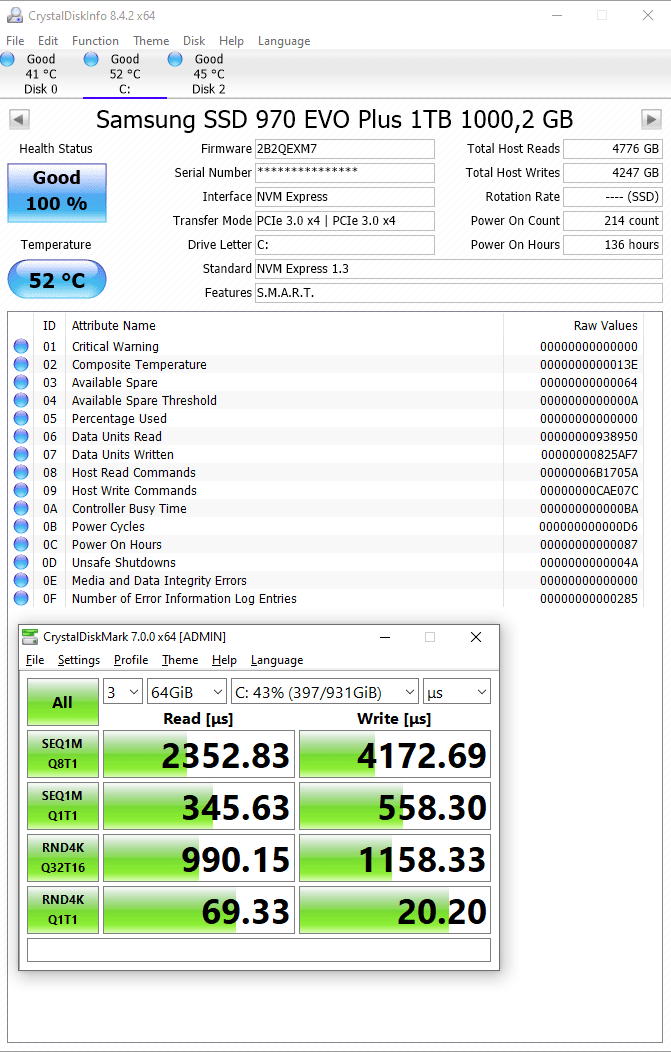Run the SEQ1M Q1T1 test
This screenshot has width=671, height=1052.
(63, 806)
